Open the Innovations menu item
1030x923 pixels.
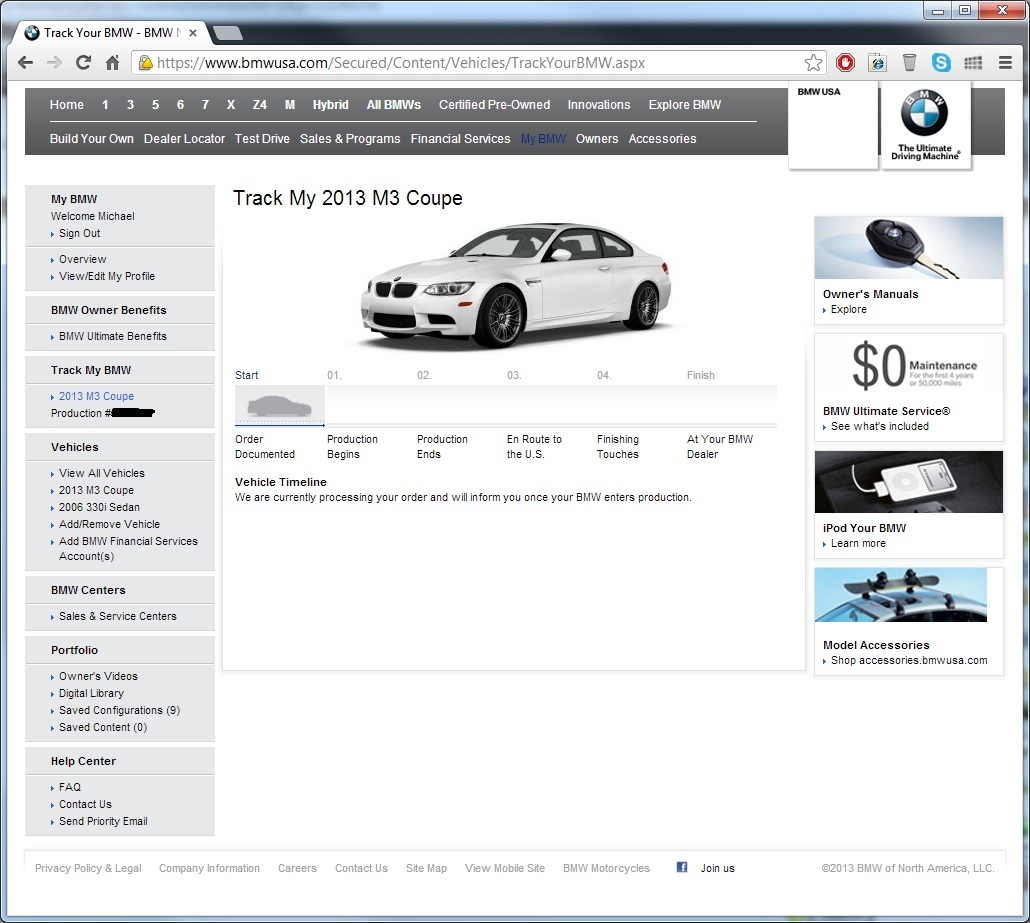(x=598, y=104)
